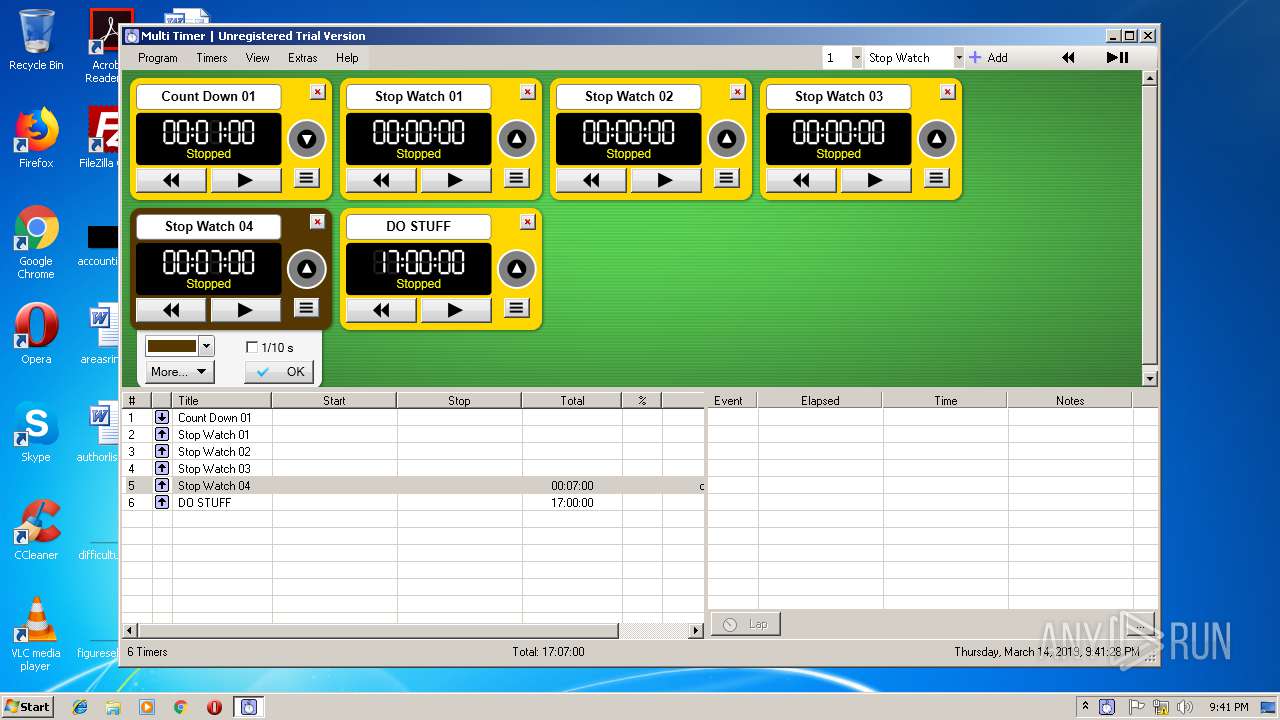Open Stop Watch 01 menu icon
1280x720 pixels.
coord(517,178)
